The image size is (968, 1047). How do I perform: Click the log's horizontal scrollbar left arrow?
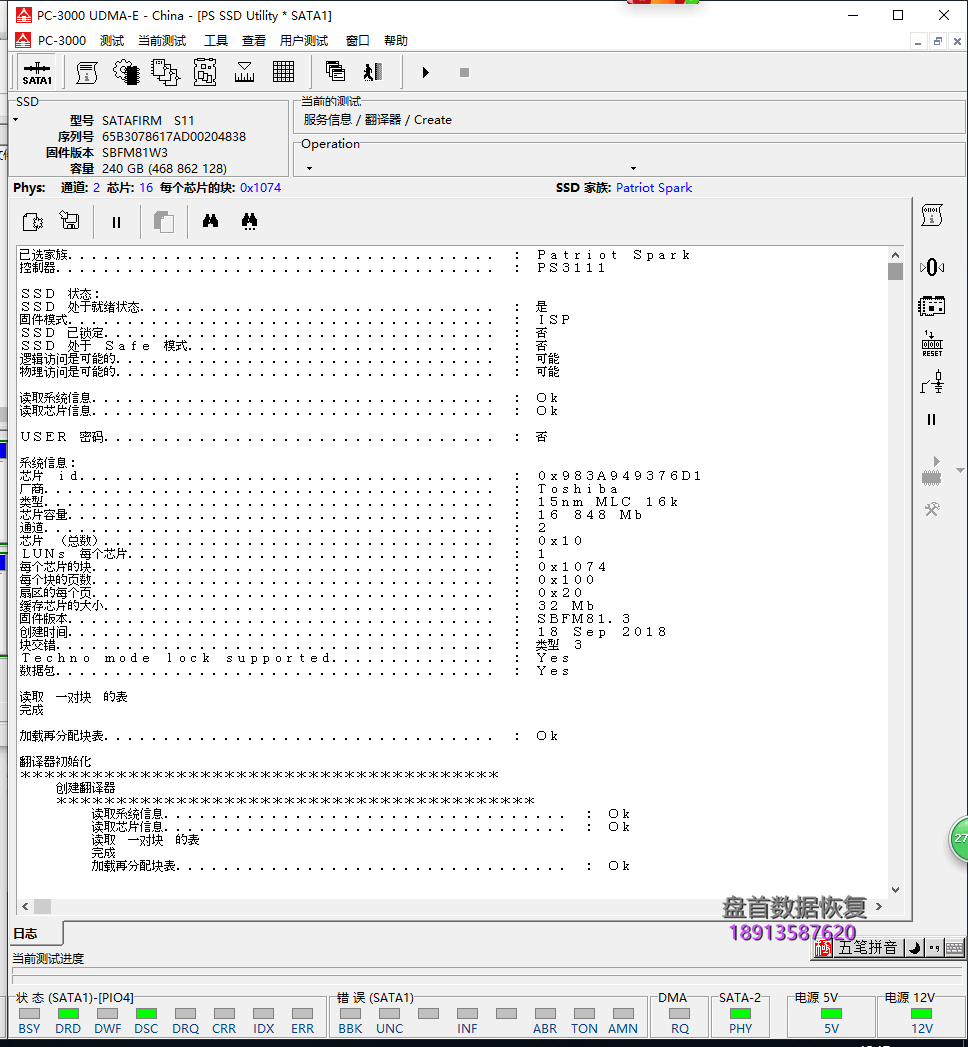pos(25,906)
